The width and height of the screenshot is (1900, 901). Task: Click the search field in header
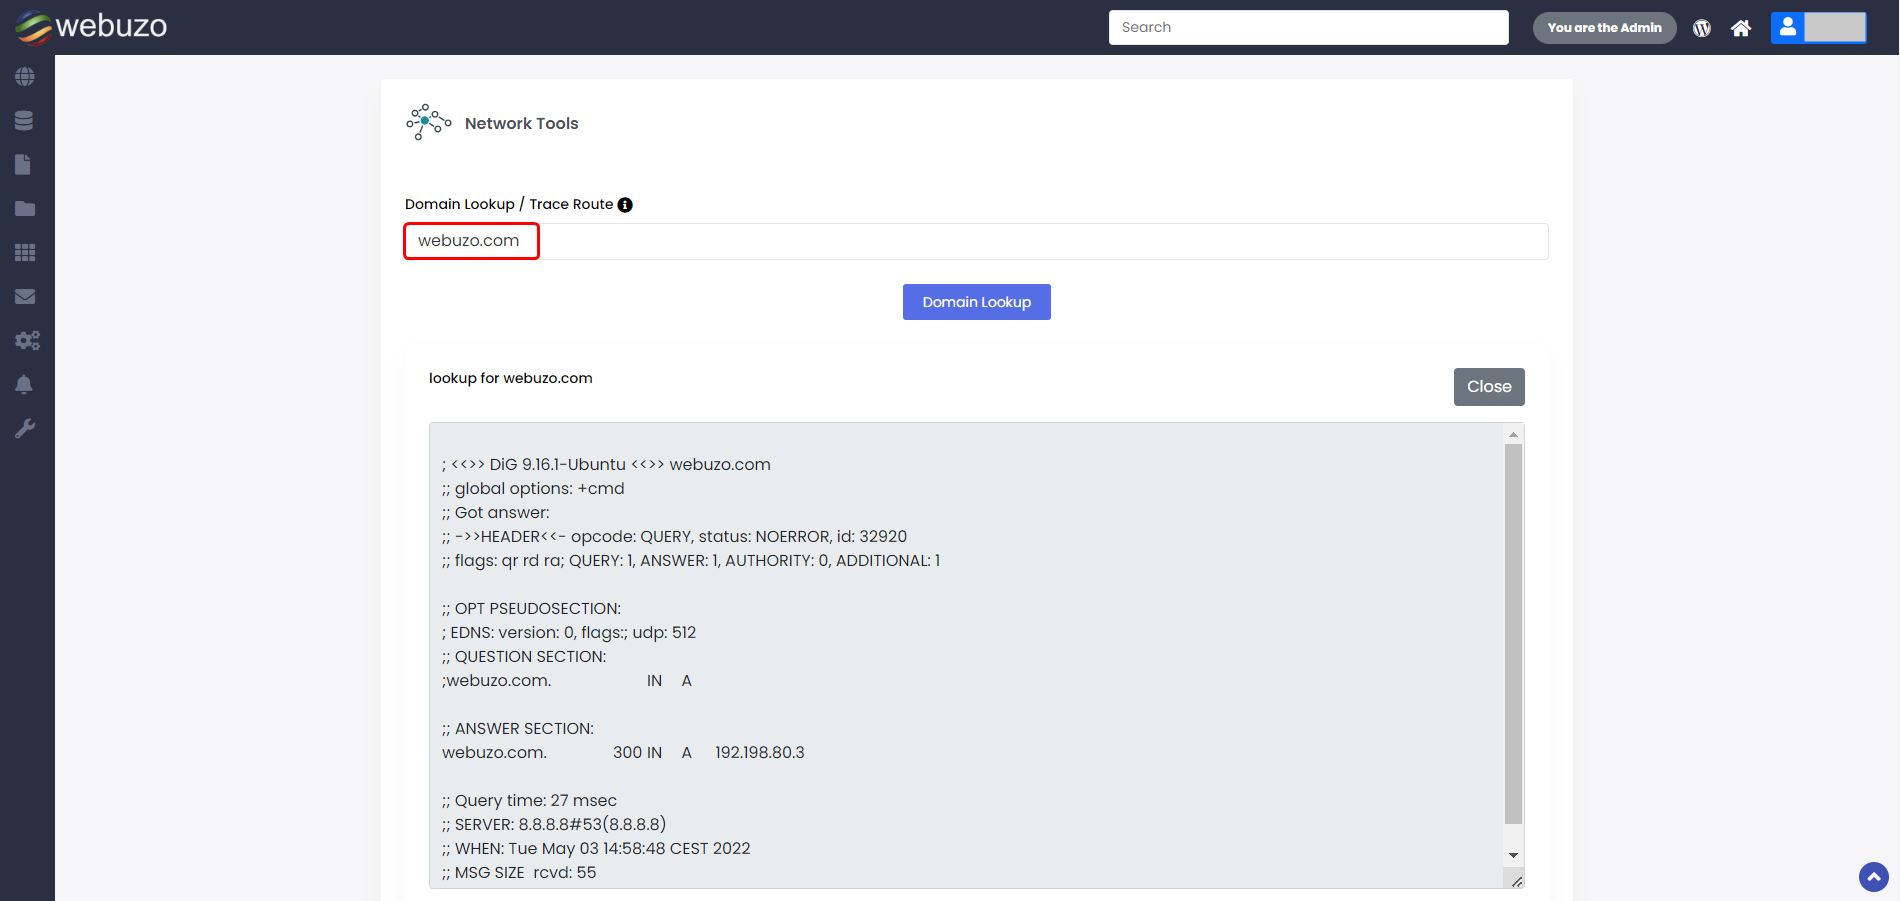pyautogui.click(x=1308, y=28)
